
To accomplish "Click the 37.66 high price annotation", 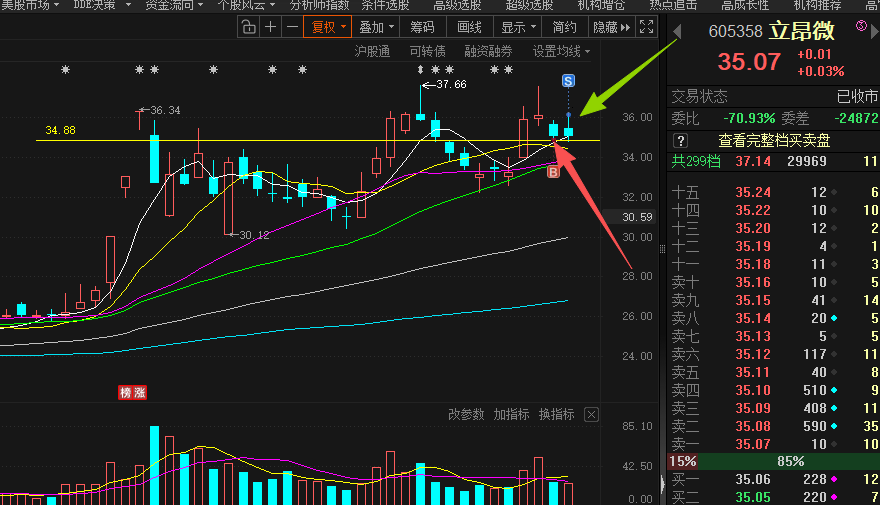I will 451,84.
